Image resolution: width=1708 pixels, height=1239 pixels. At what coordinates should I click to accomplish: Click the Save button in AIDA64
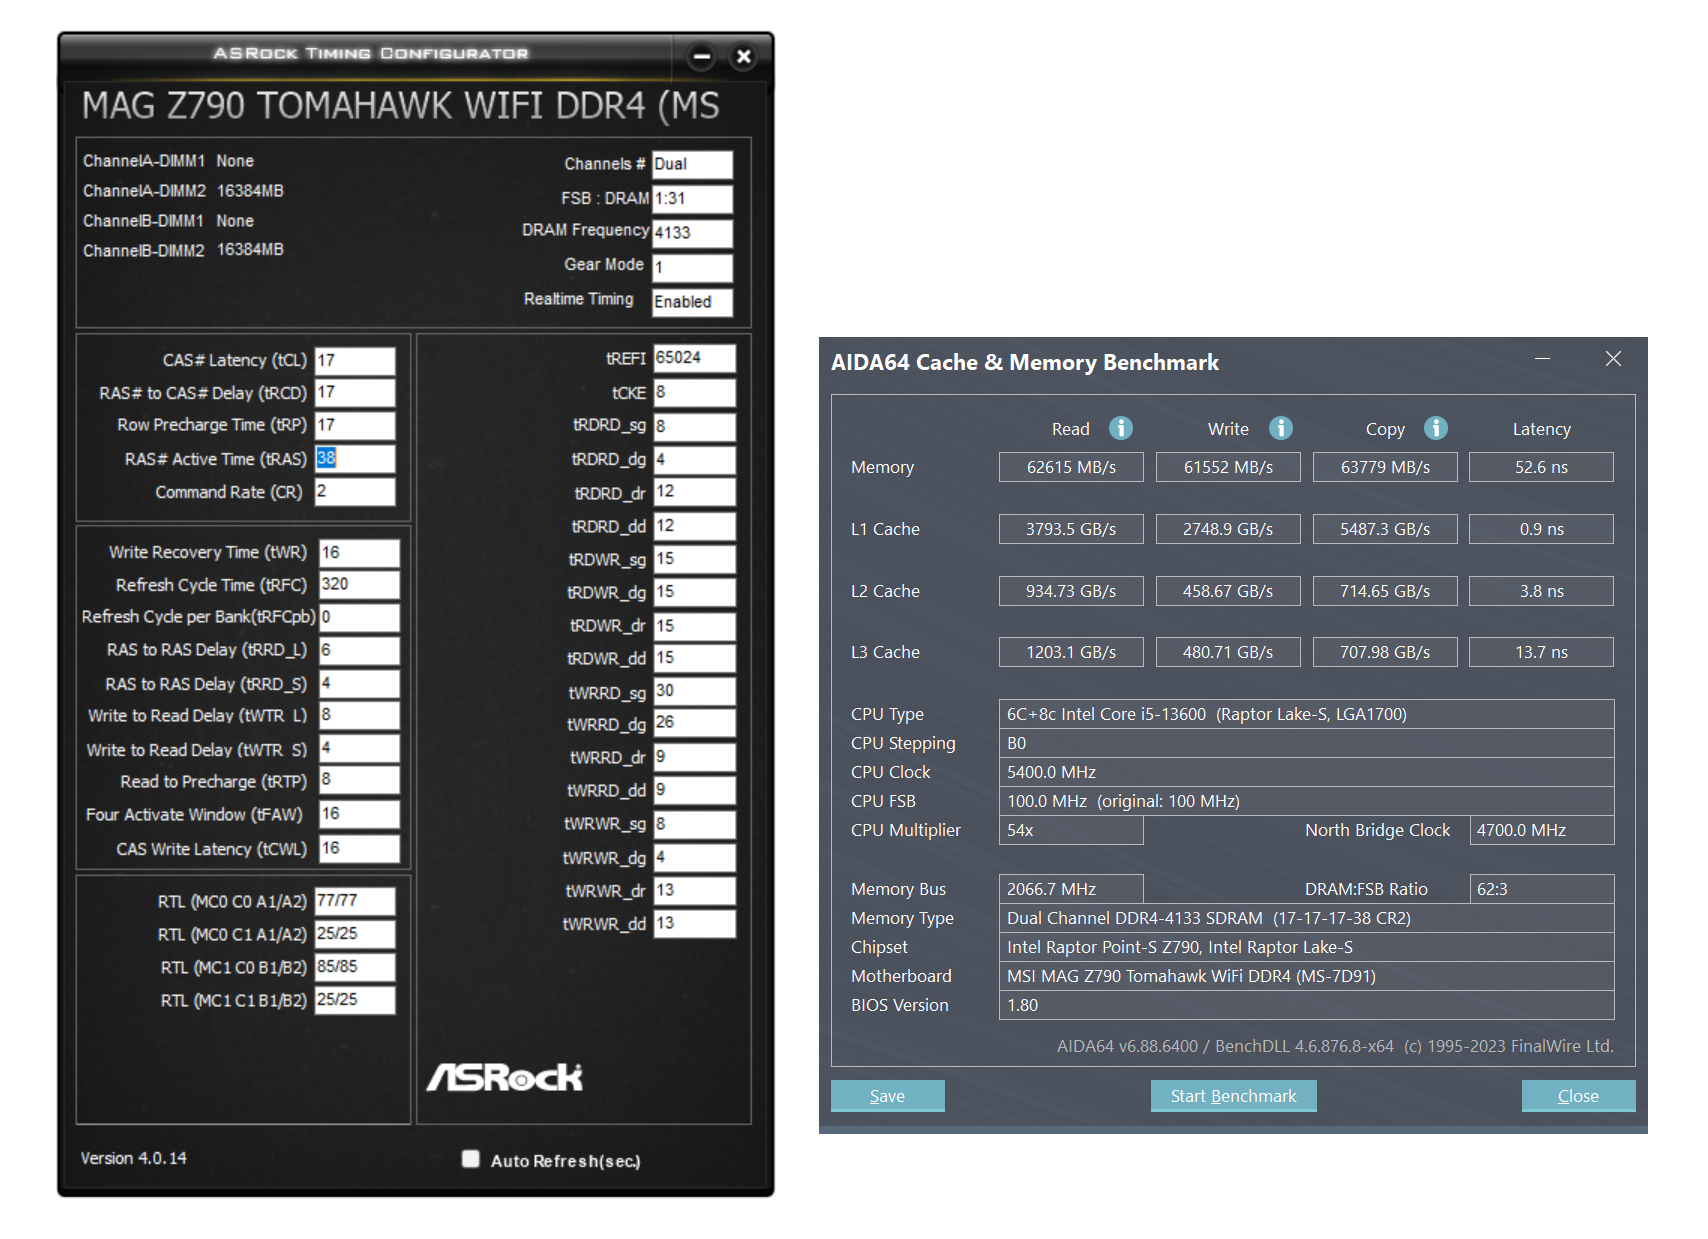[x=887, y=1096]
